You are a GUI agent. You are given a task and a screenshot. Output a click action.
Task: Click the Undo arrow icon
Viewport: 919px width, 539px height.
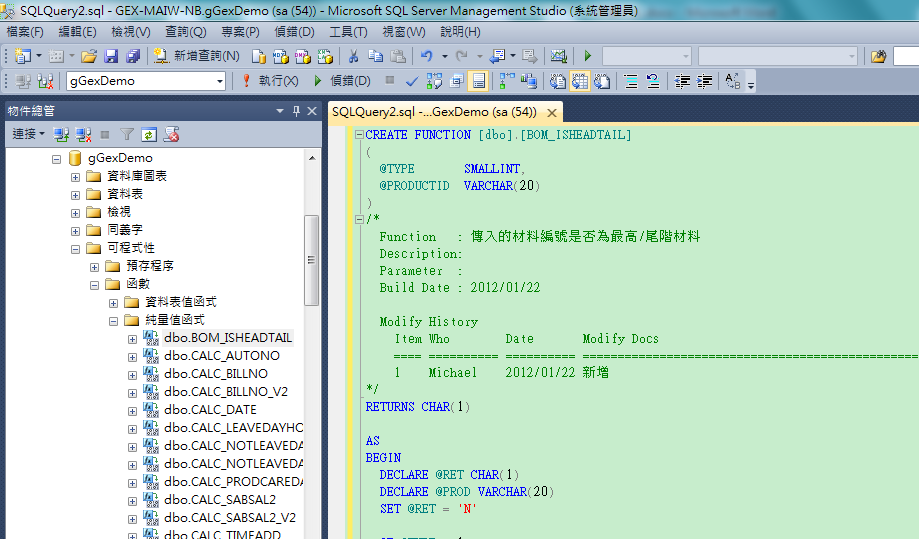[427, 56]
